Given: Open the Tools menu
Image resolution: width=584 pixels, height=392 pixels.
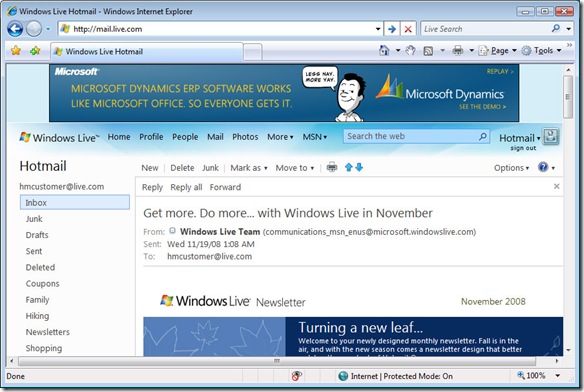Looking at the screenshot, I should (542, 50).
